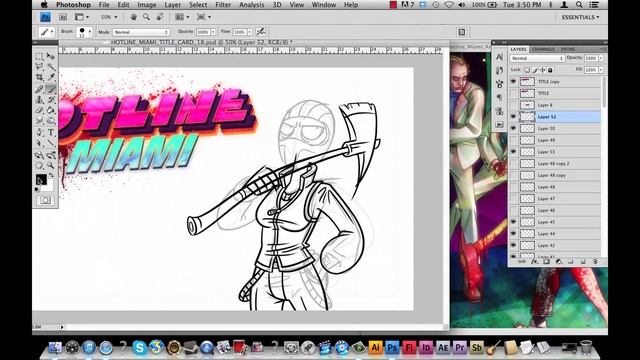This screenshot has width=640, height=360.
Task: Select the Clone Stamp tool
Action: pyautogui.click(x=39, y=99)
